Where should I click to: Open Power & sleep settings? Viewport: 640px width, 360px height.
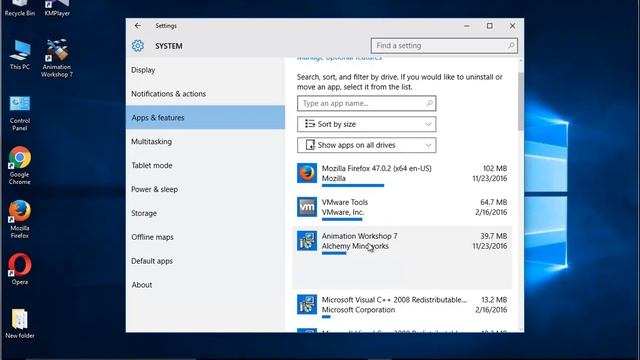(x=205, y=189)
